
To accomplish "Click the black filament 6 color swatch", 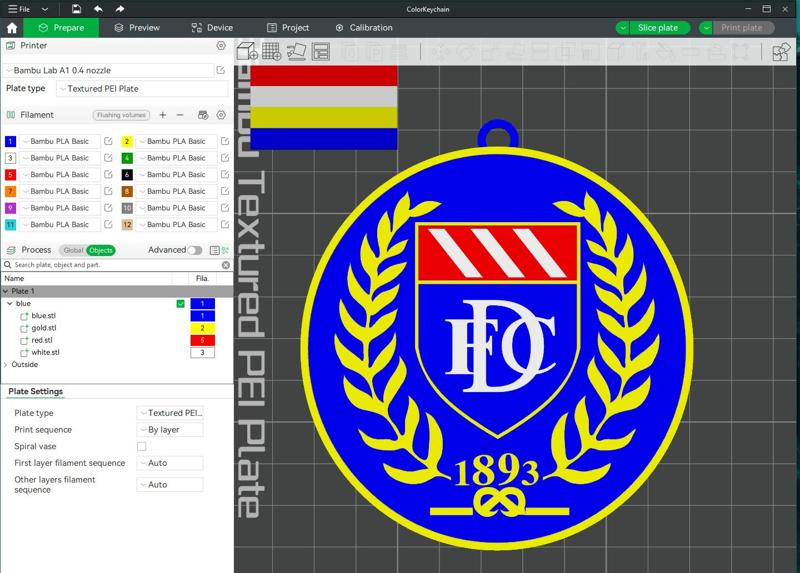I will [x=127, y=175].
